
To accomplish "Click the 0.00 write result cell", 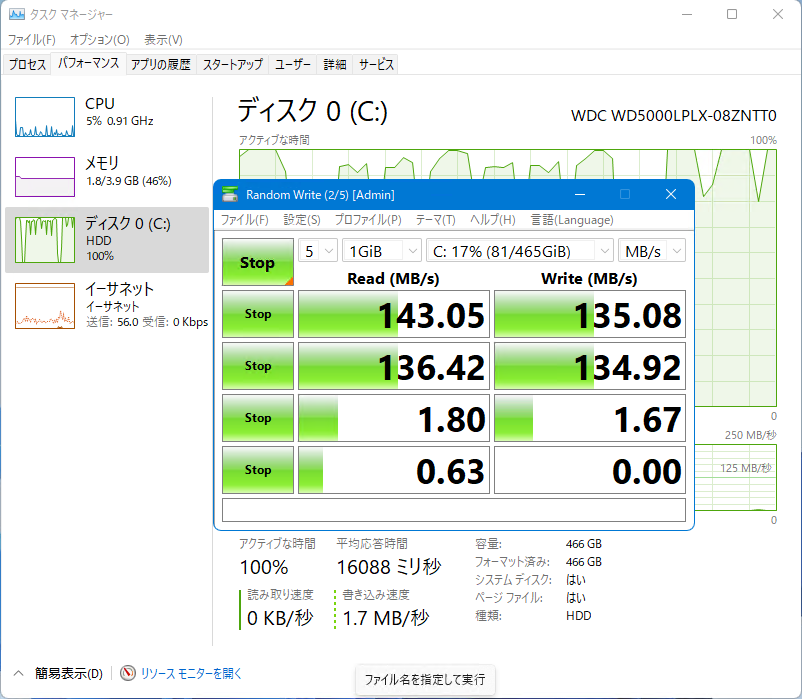I will 590,470.
